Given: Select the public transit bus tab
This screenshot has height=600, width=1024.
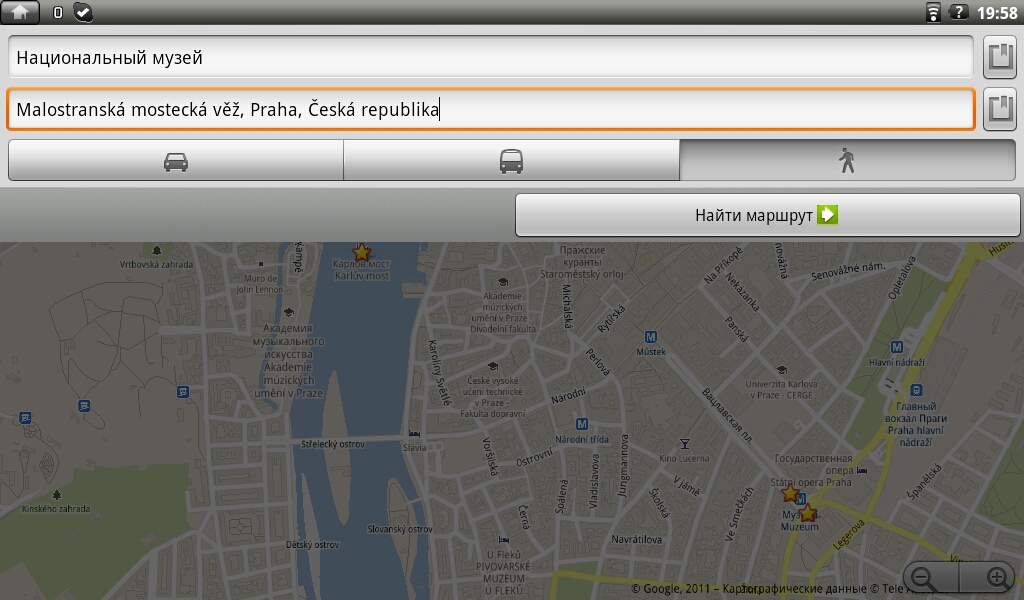Looking at the screenshot, I should (511, 160).
